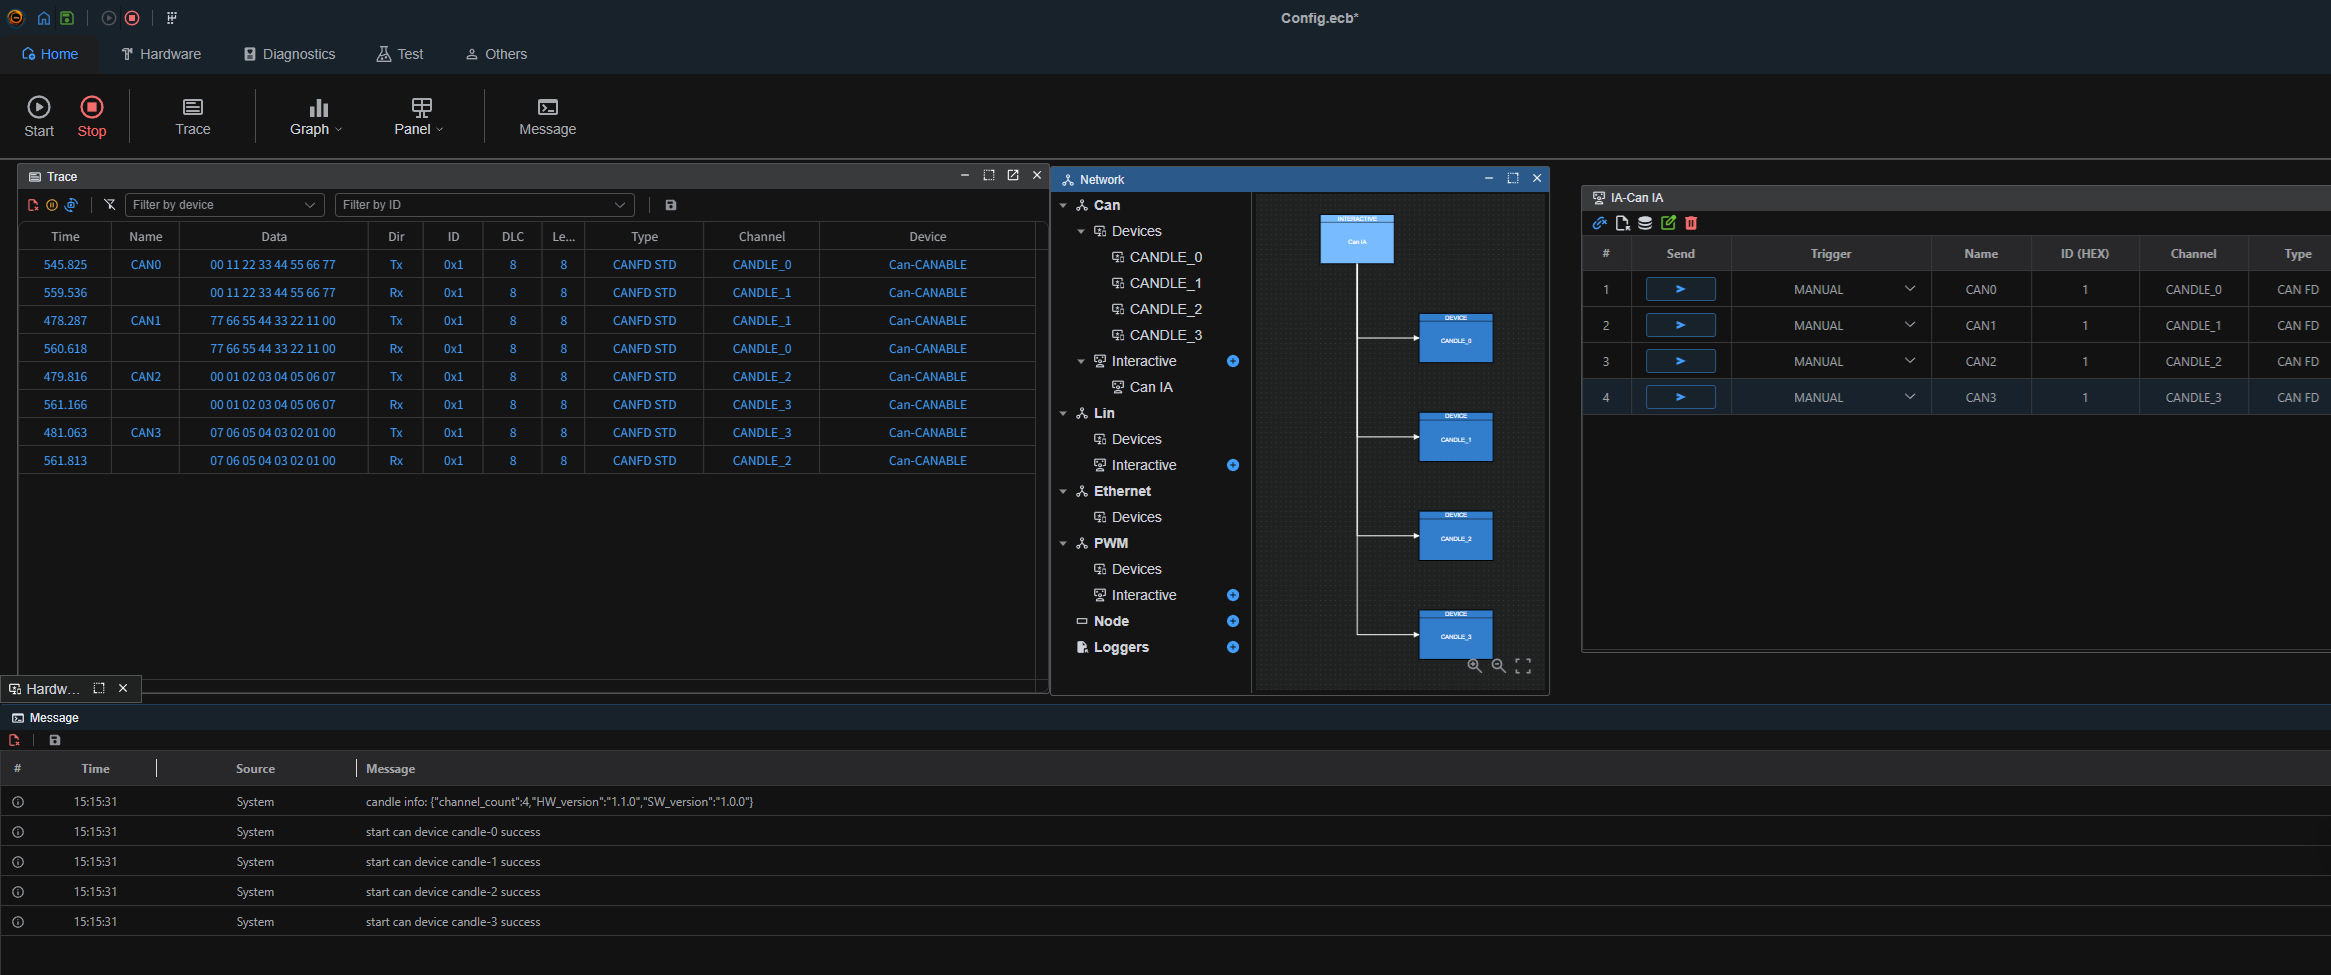Open the database icon in IA-Can IA toolbar

tap(1645, 223)
